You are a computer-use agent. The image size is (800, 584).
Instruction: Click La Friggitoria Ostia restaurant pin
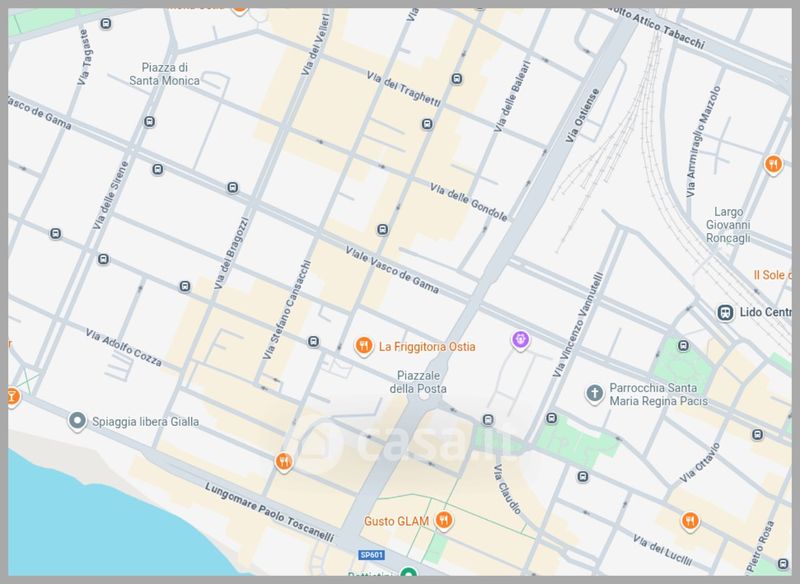[x=364, y=346]
